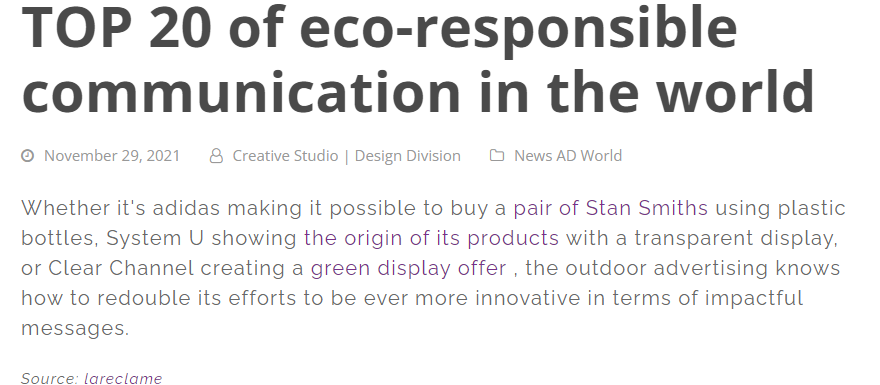Visit the lareclame source link
The height and width of the screenshot is (385, 880).
pyautogui.click(x=123, y=379)
